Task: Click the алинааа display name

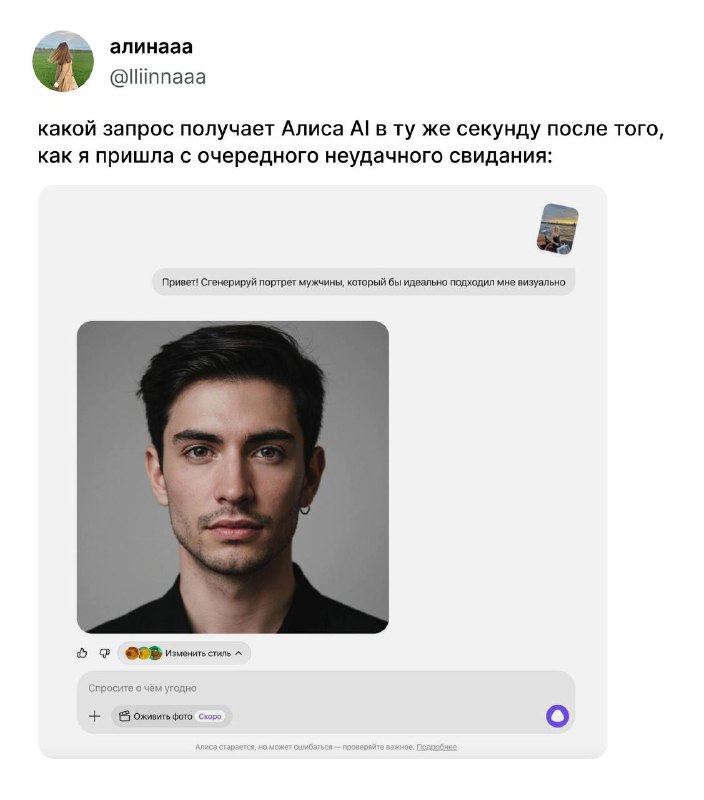Action: (x=152, y=46)
